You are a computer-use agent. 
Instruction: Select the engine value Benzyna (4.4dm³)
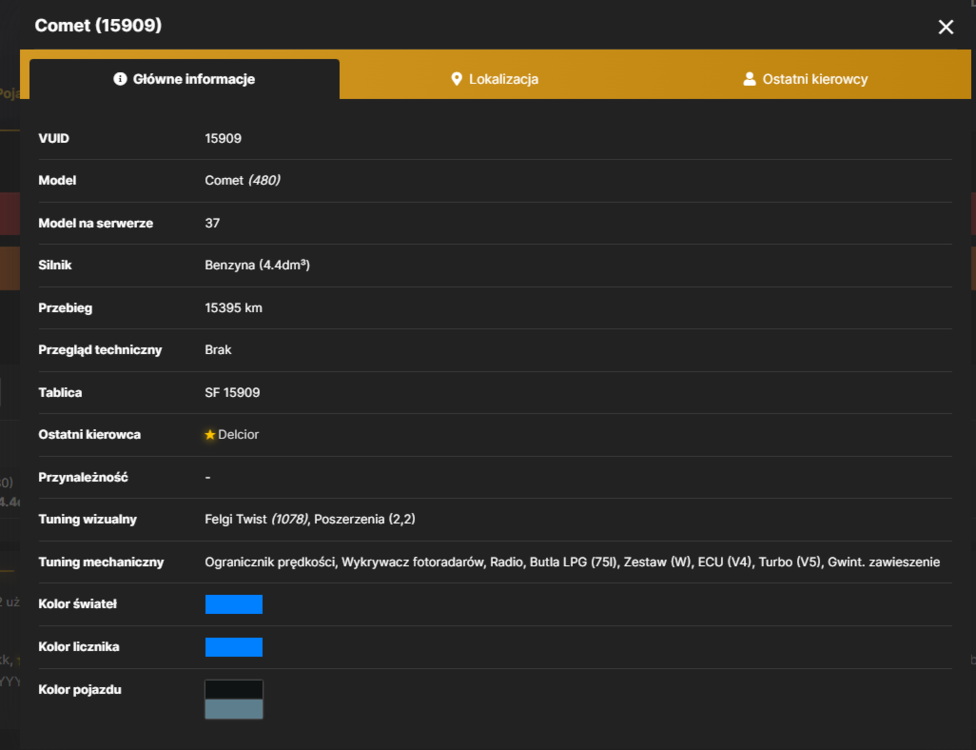click(x=257, y=265)
